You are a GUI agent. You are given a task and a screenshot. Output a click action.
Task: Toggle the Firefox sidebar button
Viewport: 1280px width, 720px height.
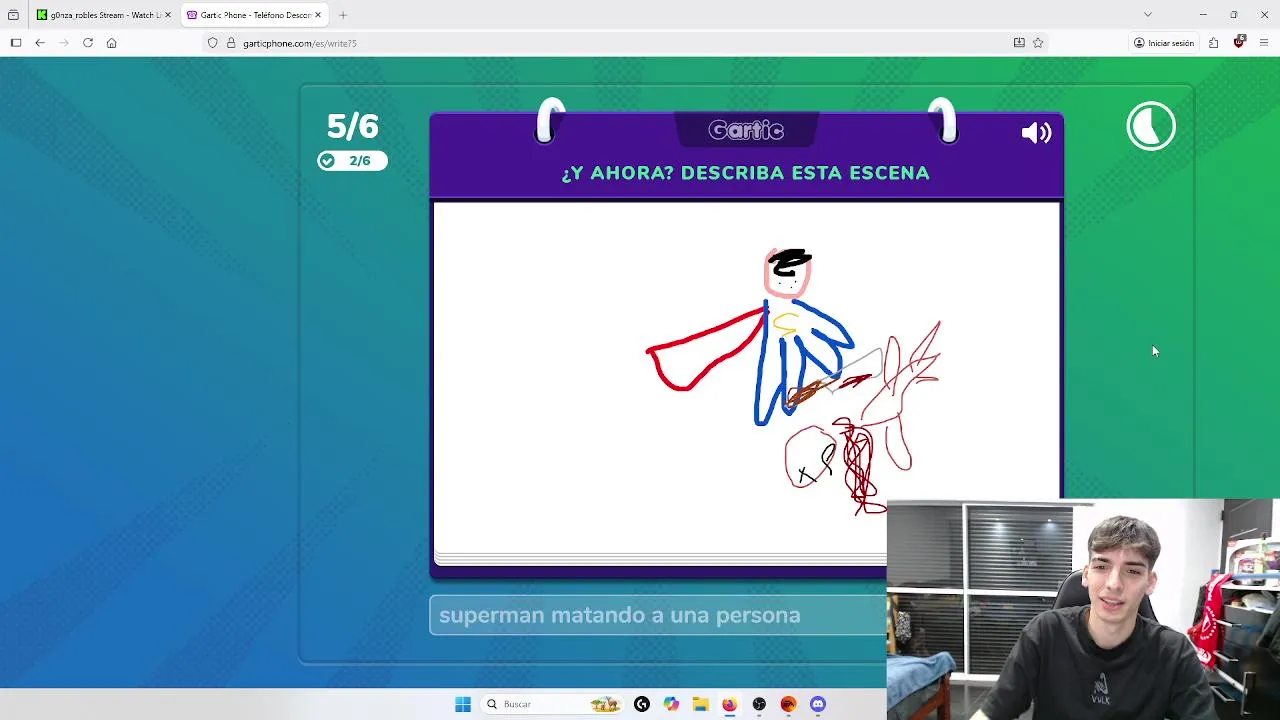point(16,43)
